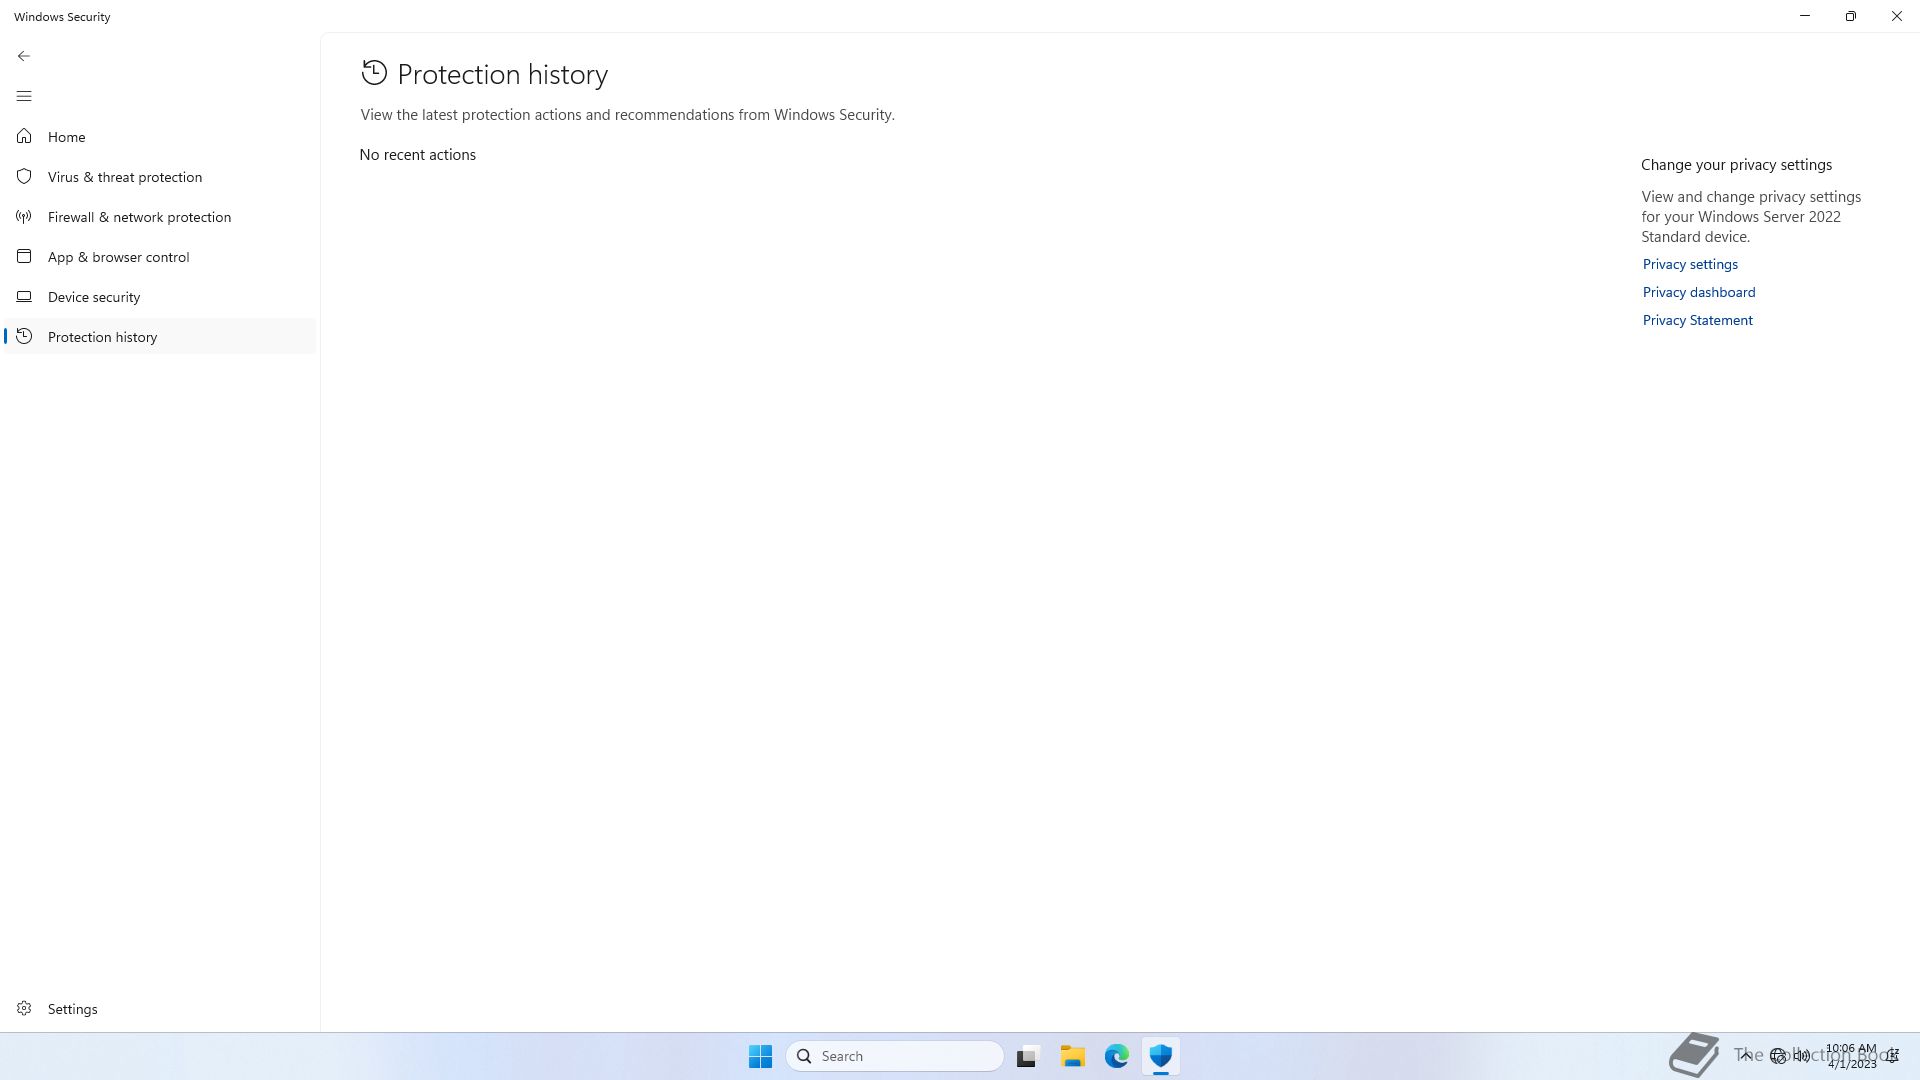The width and height of the screenshot is (1920, 1080).
Task: Select Protection history label in sidebar
Action: tap(102, 337)
